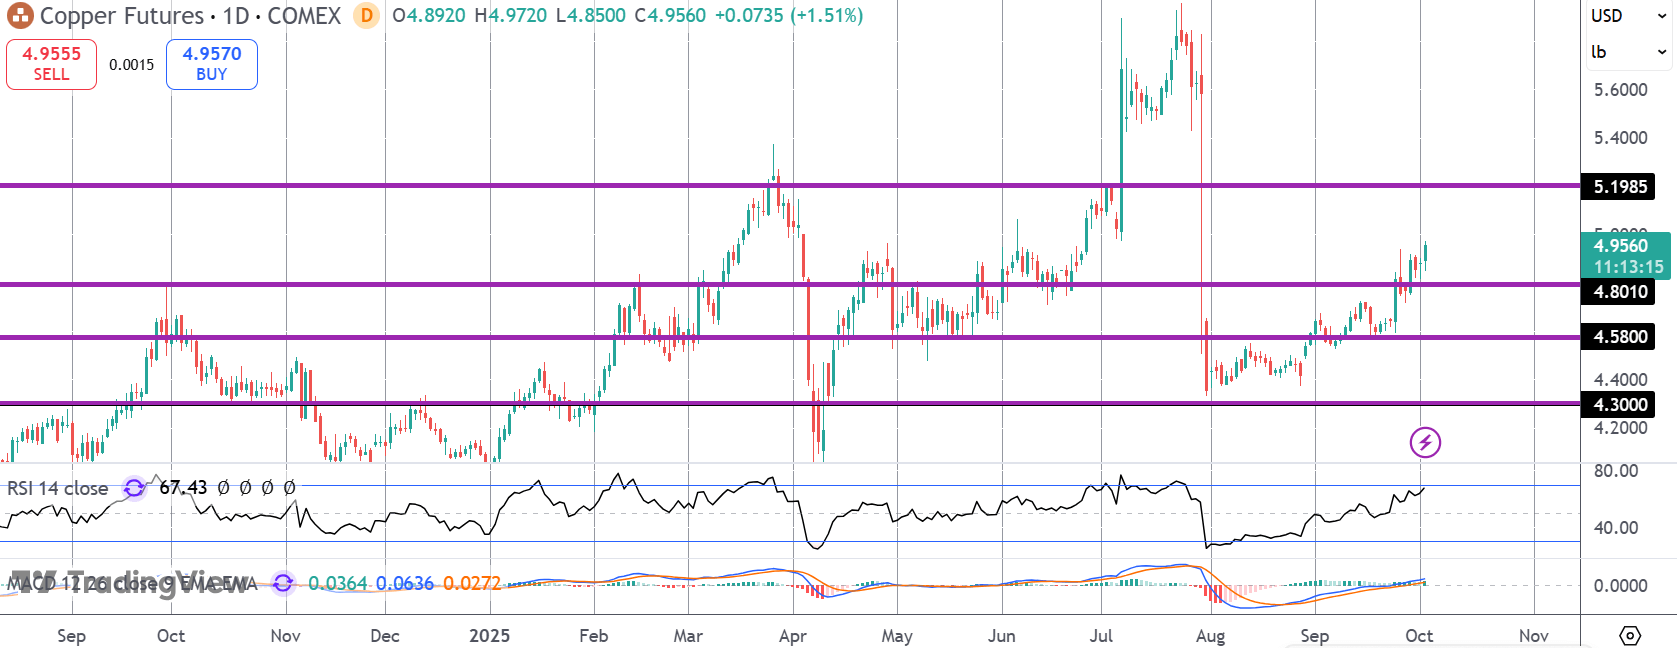This screenshot has width=1677, height=648.
Task: Click the purple icon beside RSI legend
Action: click(134, 488)
